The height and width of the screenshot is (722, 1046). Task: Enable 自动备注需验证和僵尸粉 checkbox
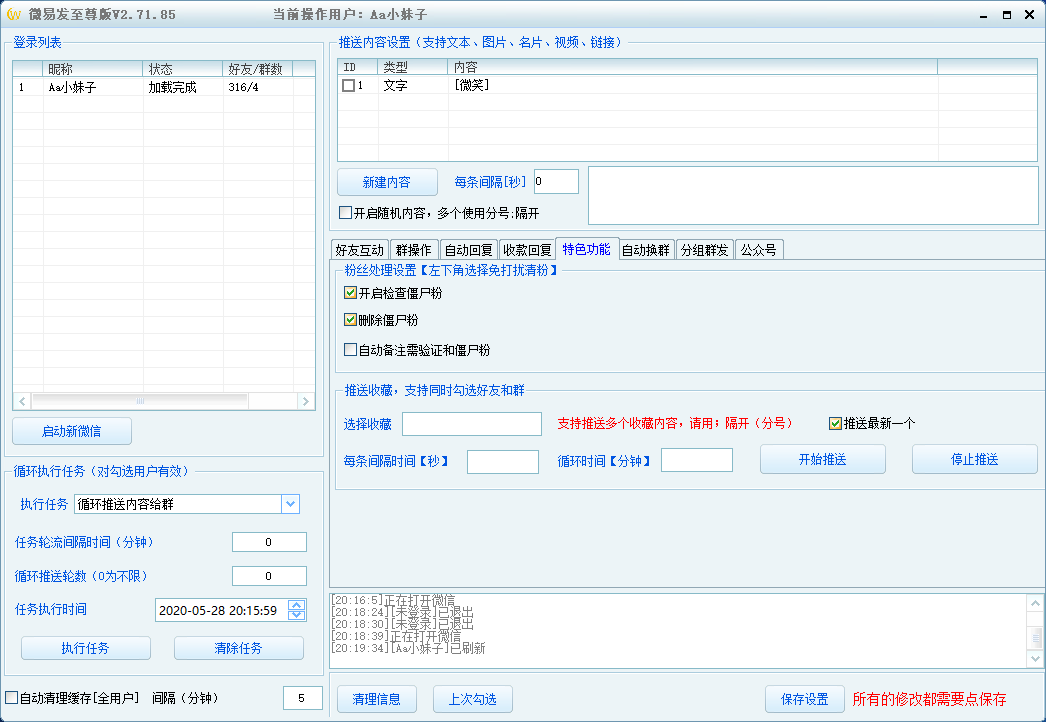point(350,351)
